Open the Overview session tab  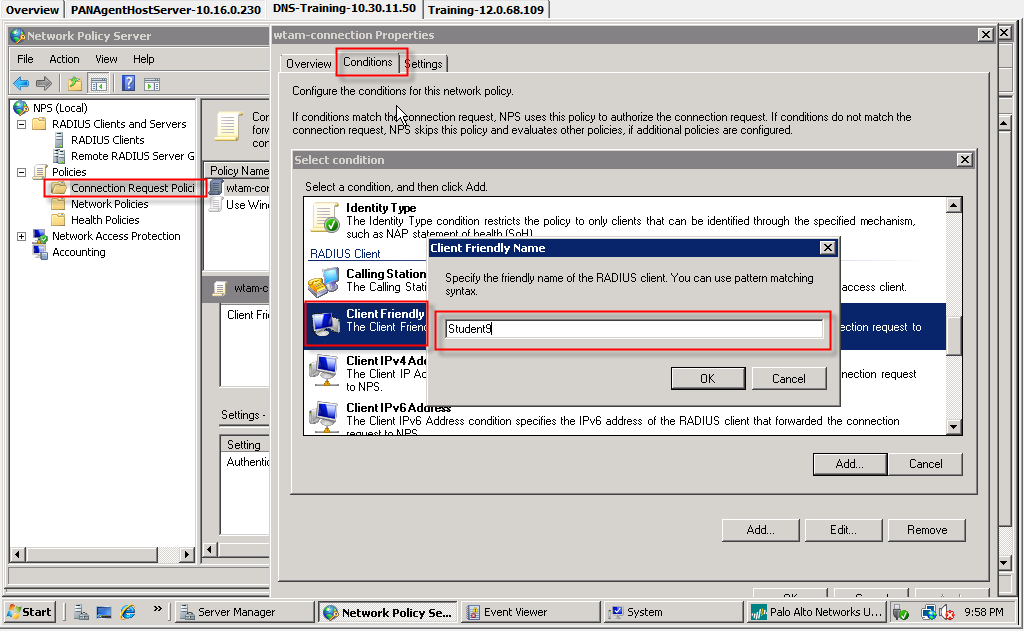click(x=32, y=10)
